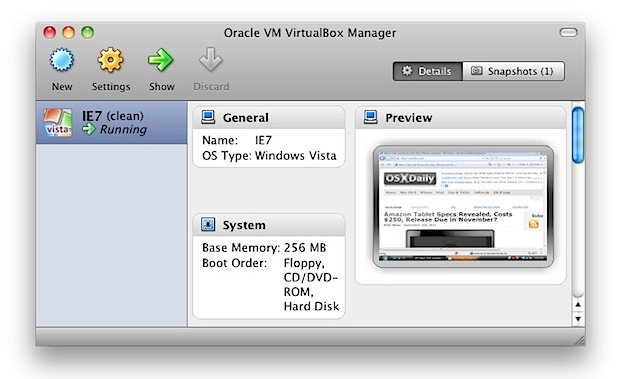Click the System section chip icon
The height and width of the screenshot is (379, 620).
click(x=208, y=224)
